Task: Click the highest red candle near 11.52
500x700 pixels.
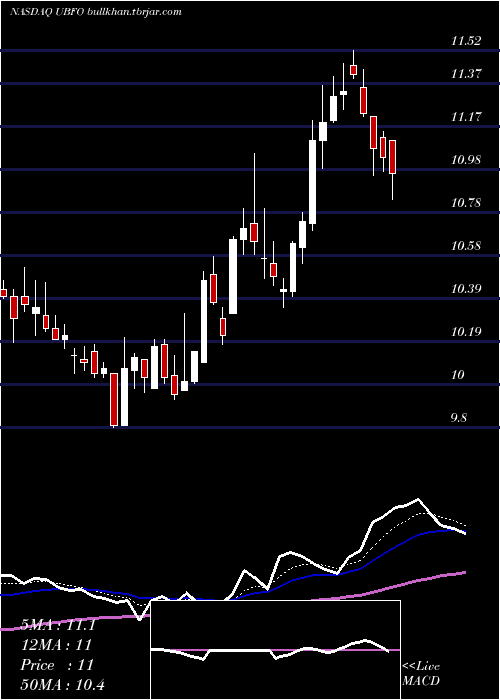Action: click(354, 70)
